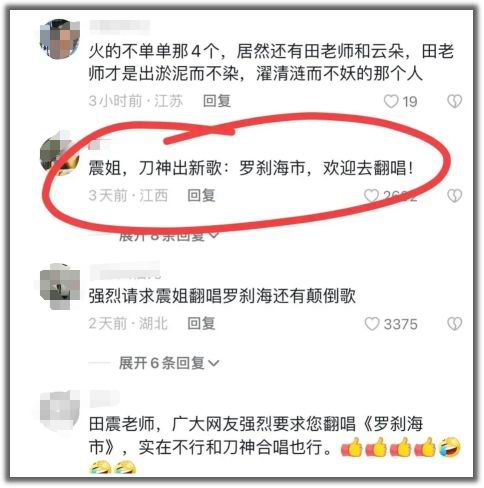
Task: Expand the partially hidden 展开8条回复 replies
Action: click(169, 236)
